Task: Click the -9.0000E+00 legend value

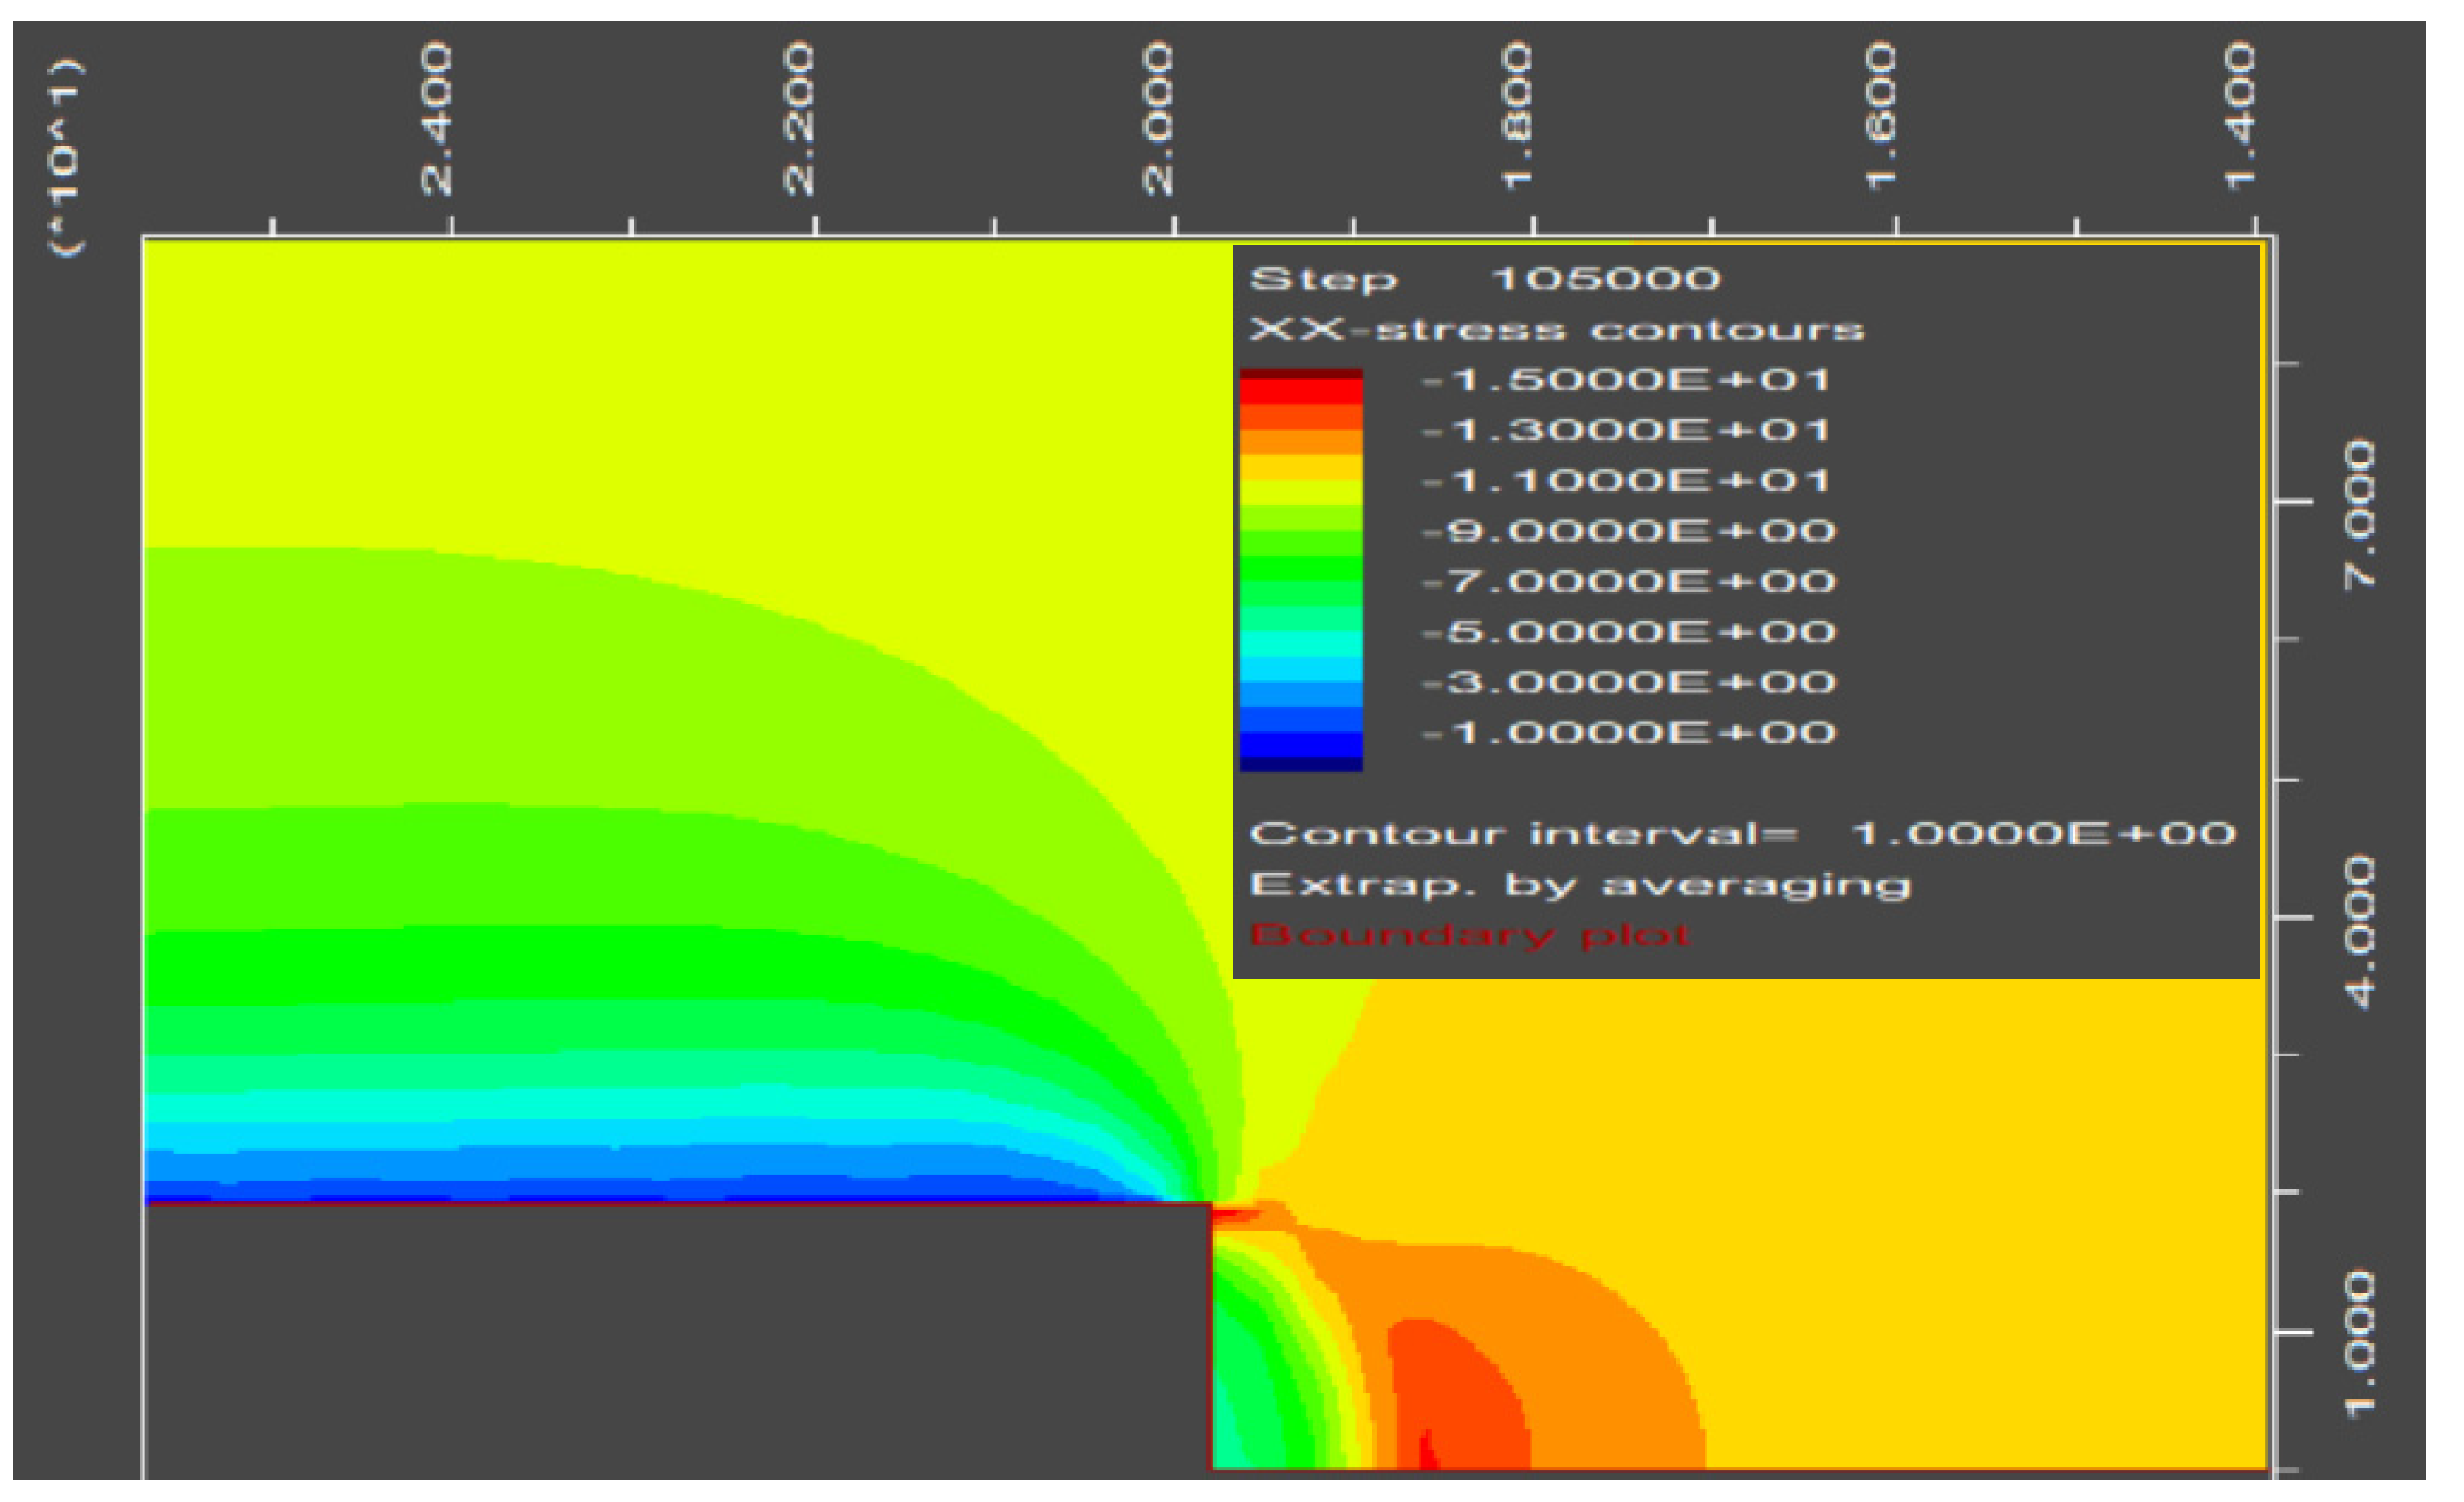Action: point(1628,531)
